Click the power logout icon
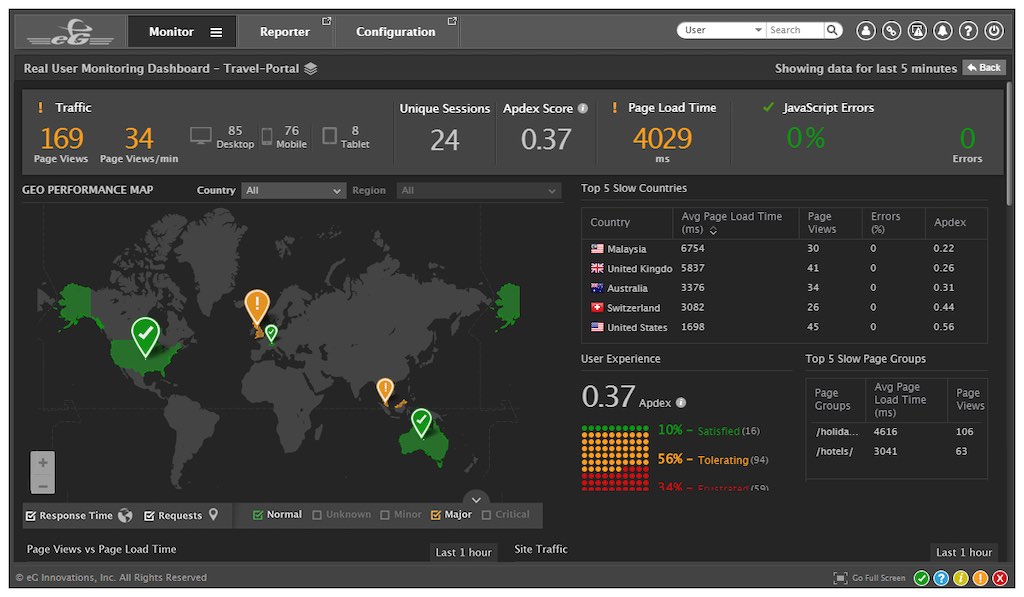1024x597 pixels. point(993,31)
